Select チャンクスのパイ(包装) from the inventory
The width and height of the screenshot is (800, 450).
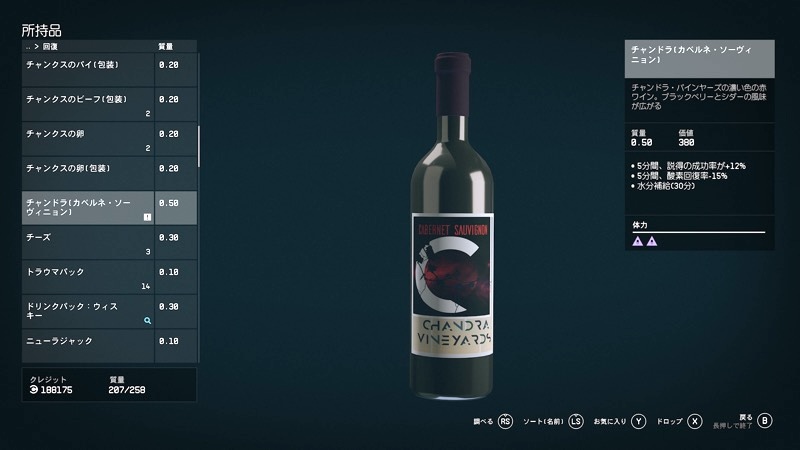[x=109, y=70]
